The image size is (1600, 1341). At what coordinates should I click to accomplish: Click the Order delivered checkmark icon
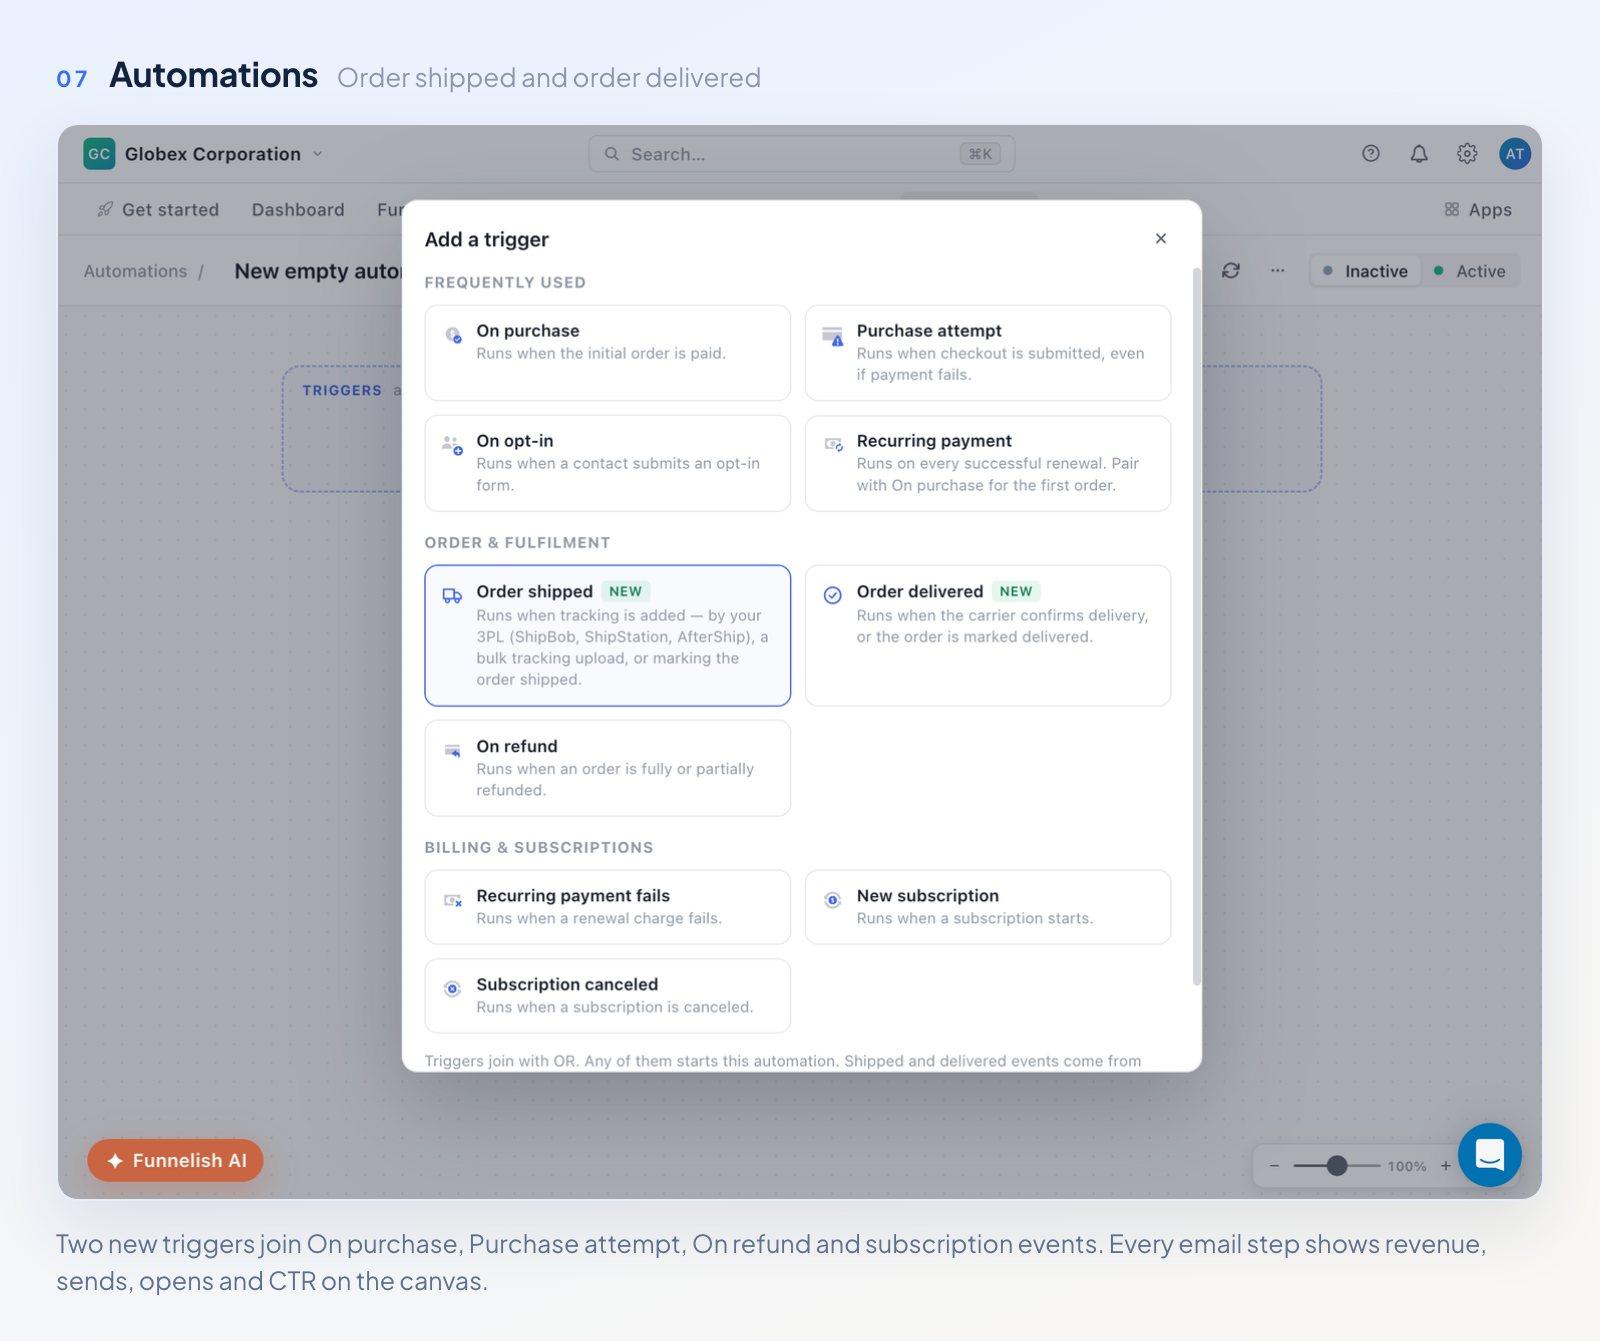click(x=832, y=595)
